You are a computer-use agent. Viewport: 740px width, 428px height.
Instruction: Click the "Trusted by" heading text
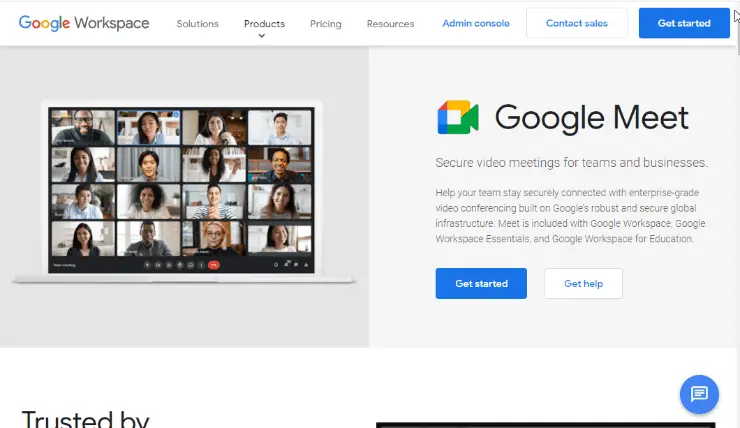coord(85,419)
